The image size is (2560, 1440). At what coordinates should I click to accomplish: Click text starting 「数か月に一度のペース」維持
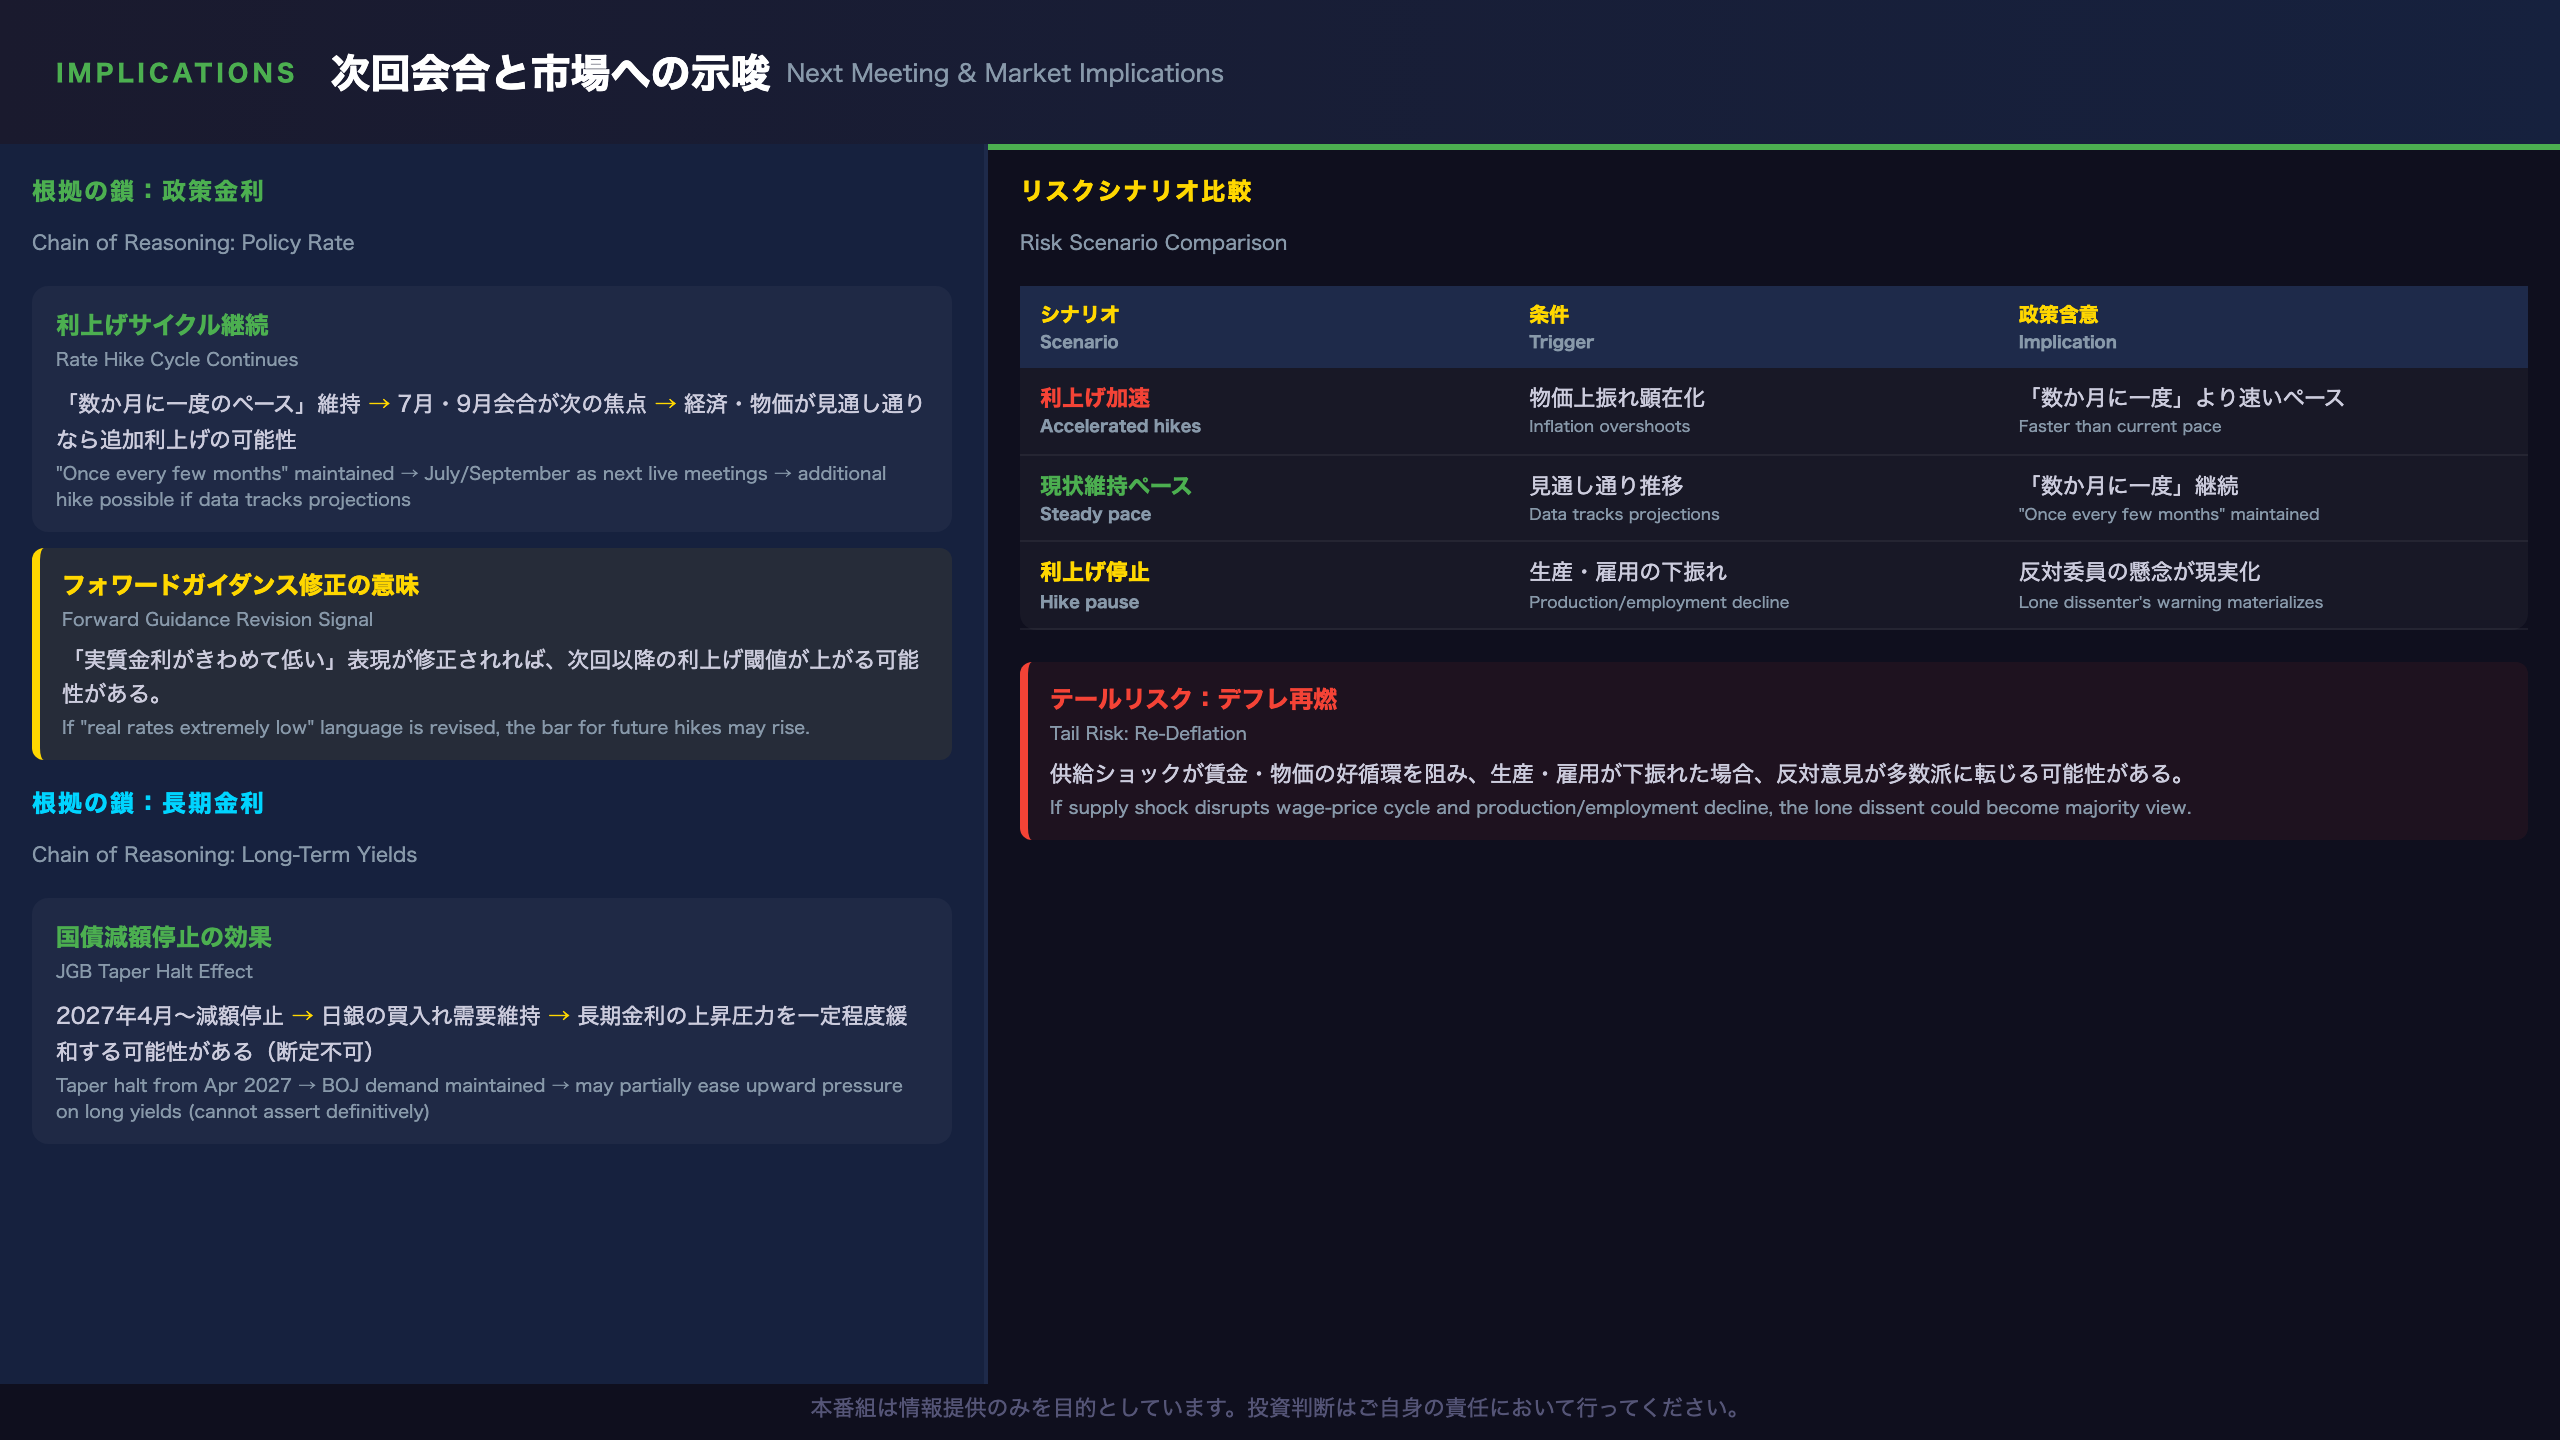click(x=490, y=421)
